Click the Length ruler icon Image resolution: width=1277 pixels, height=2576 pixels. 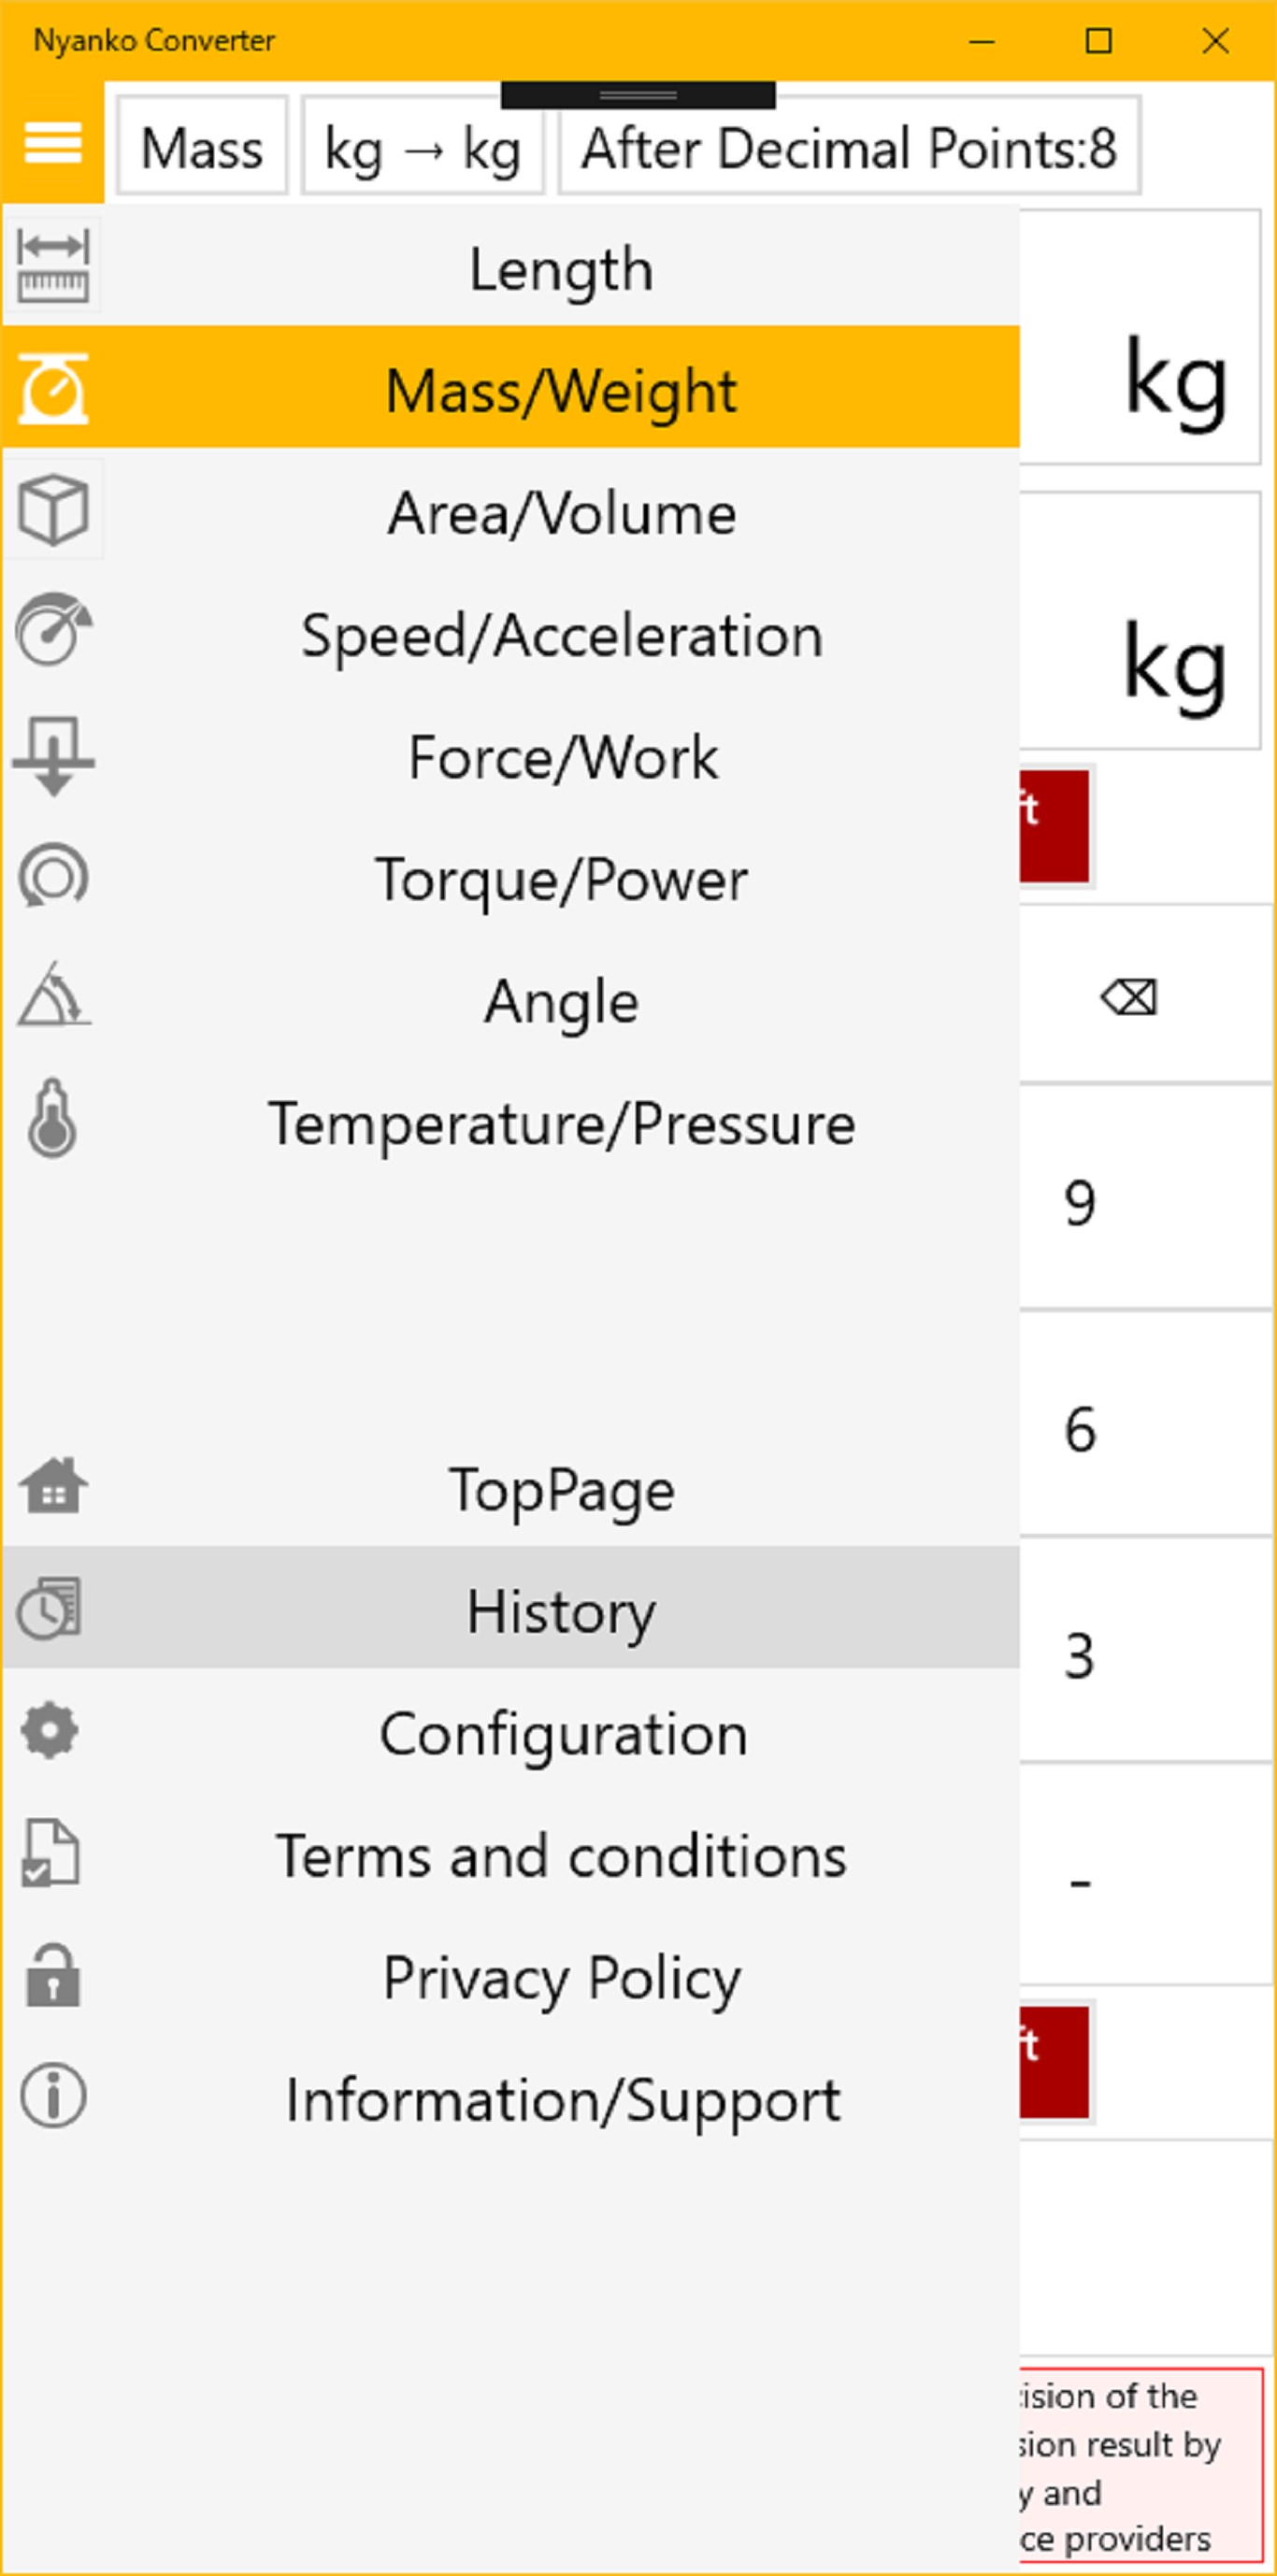click(x=53, y=266)
